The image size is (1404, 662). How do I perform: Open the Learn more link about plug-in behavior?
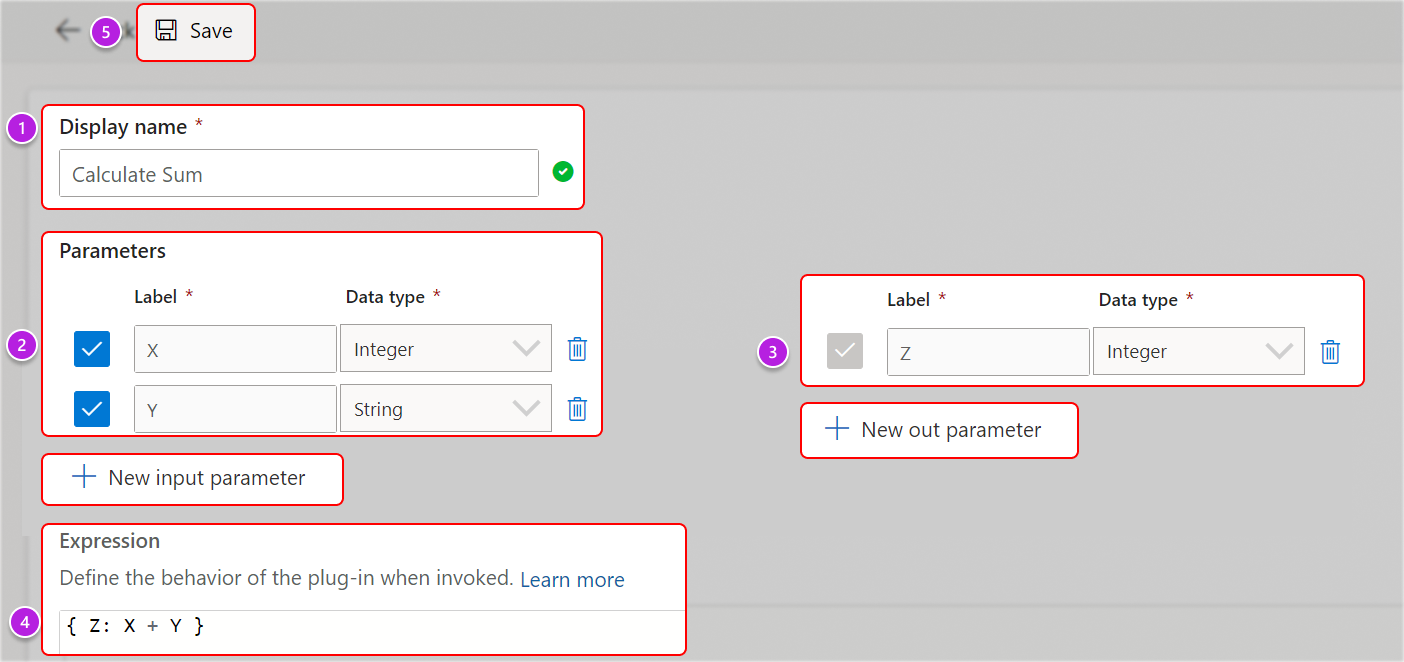572,579
